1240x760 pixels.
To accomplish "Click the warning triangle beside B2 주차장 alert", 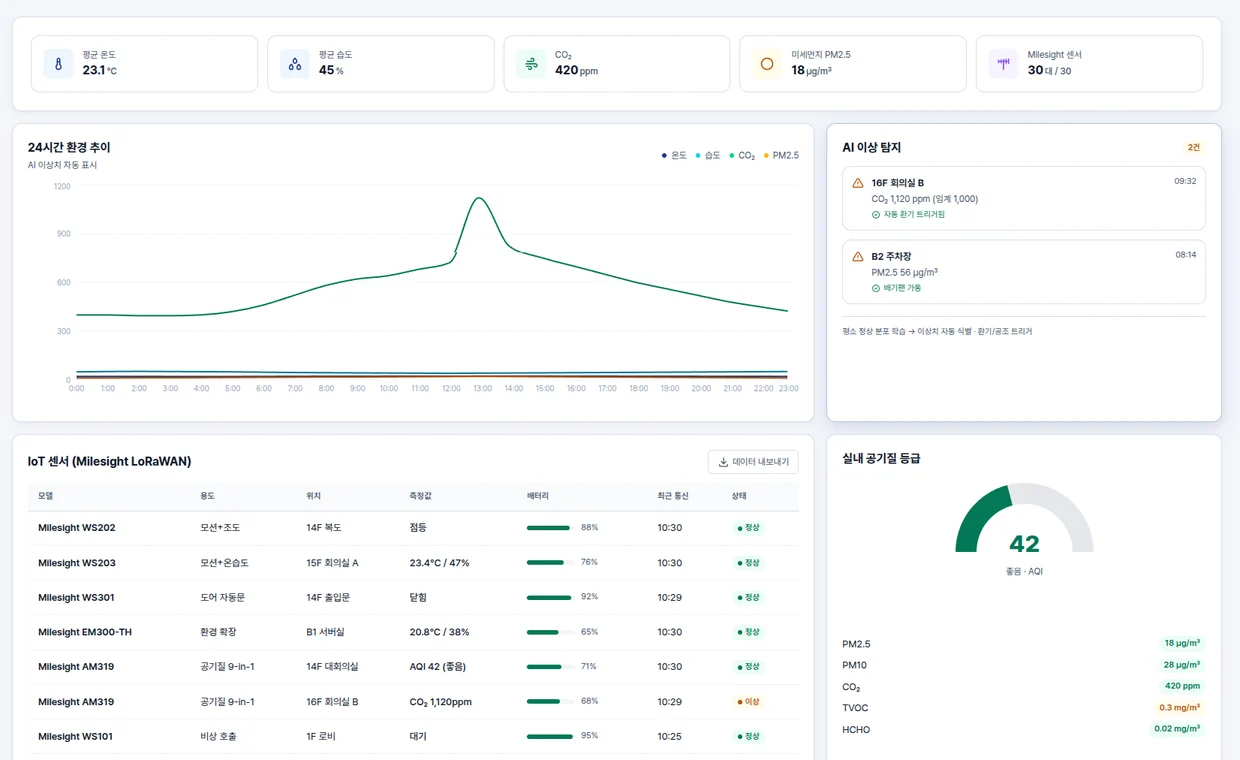I will click(x=858, y=257).
